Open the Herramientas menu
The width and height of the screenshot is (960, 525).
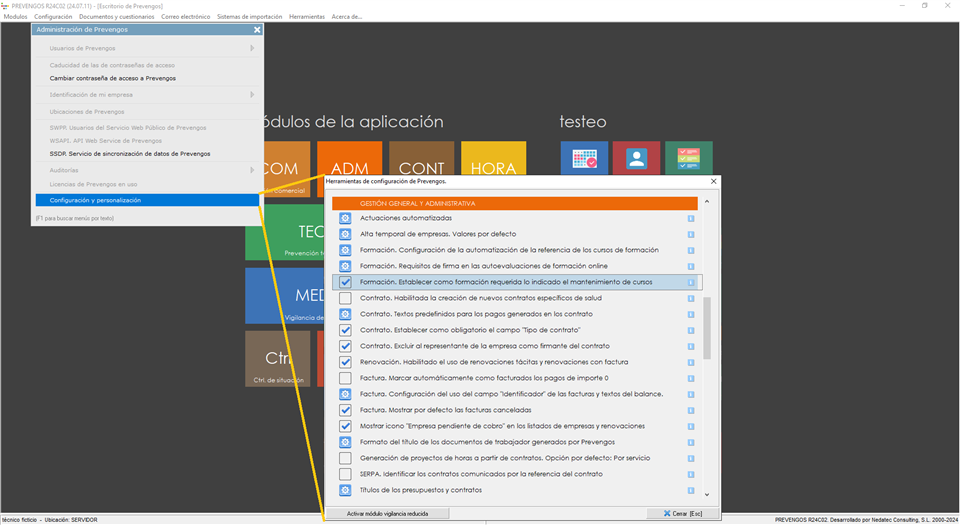(306, 17)
